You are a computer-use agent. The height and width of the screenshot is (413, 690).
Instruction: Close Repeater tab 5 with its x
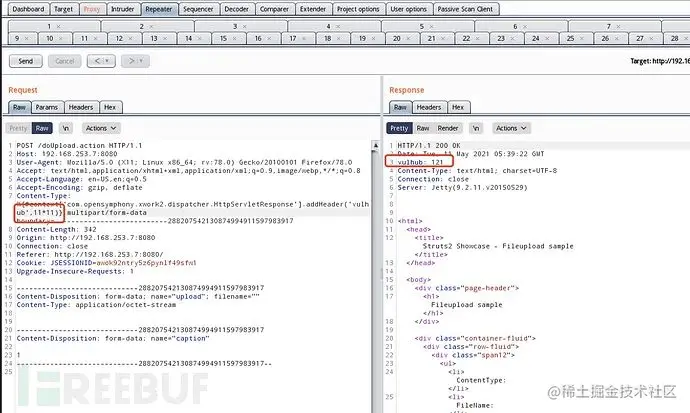point(431,27)
